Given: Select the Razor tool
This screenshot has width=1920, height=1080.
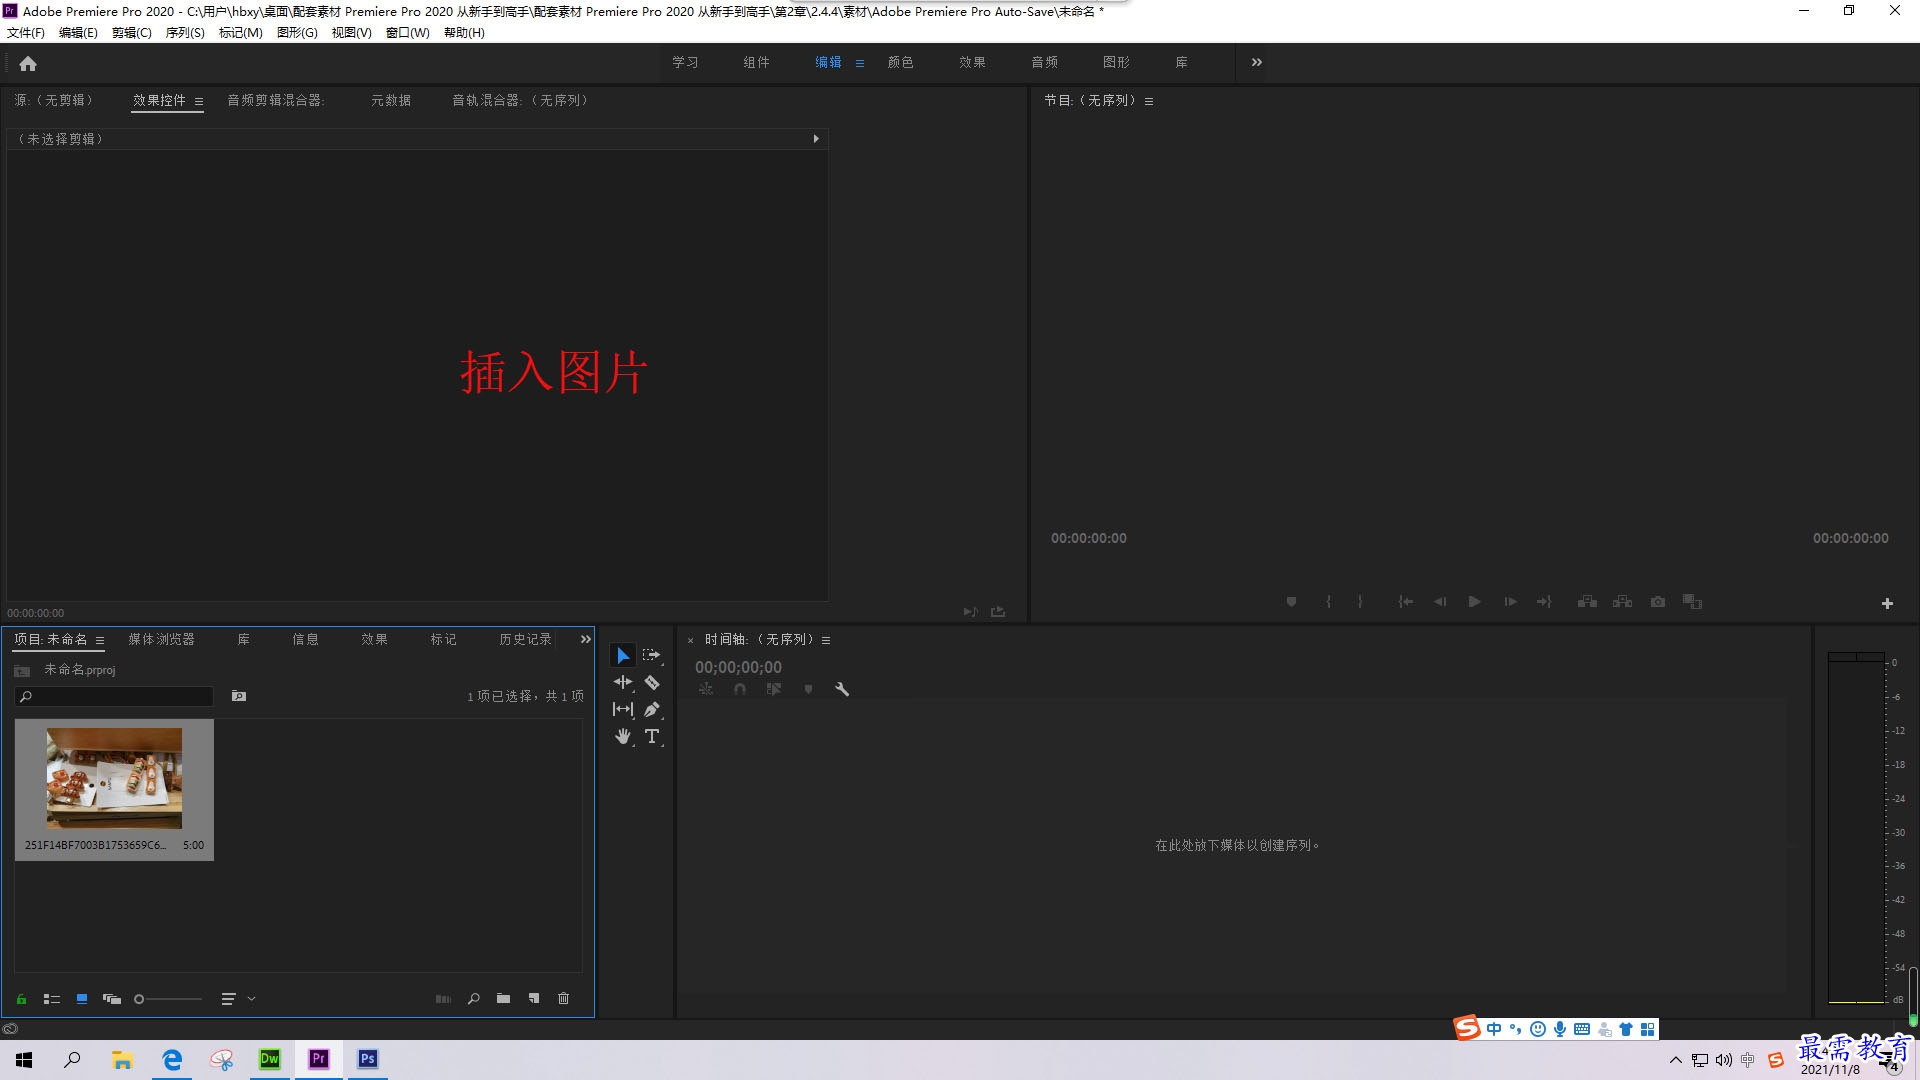Looking at the screenshot, I should (x=652, y=682).
